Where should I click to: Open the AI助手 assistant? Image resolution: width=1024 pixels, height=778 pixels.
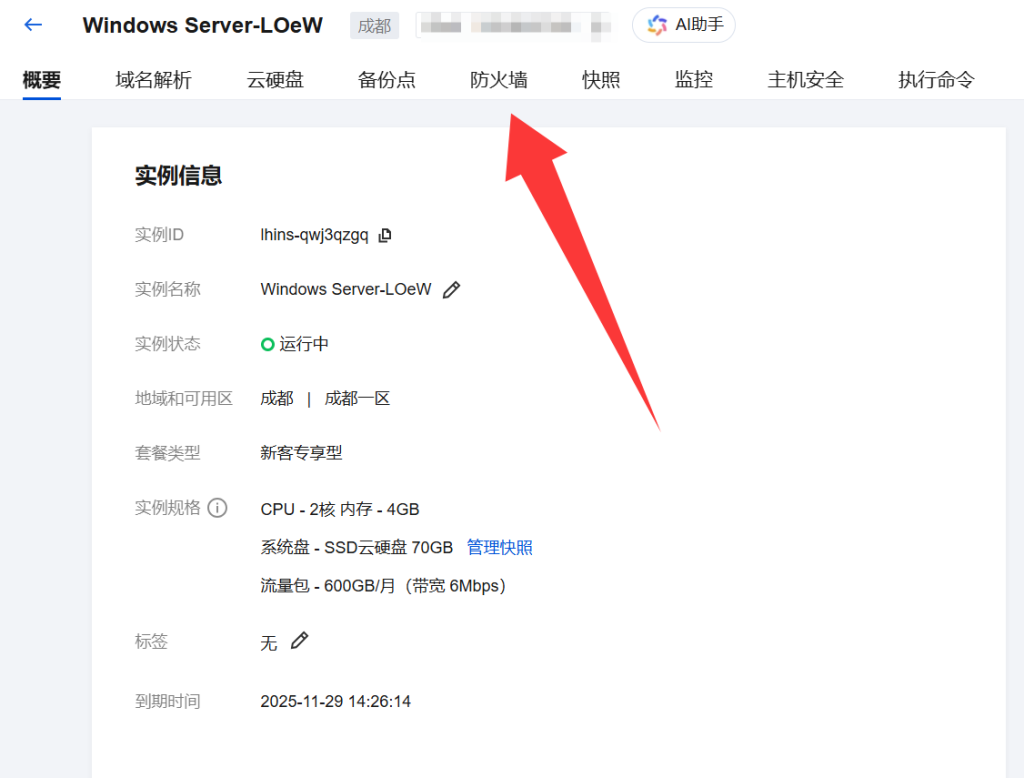point(684,25)
